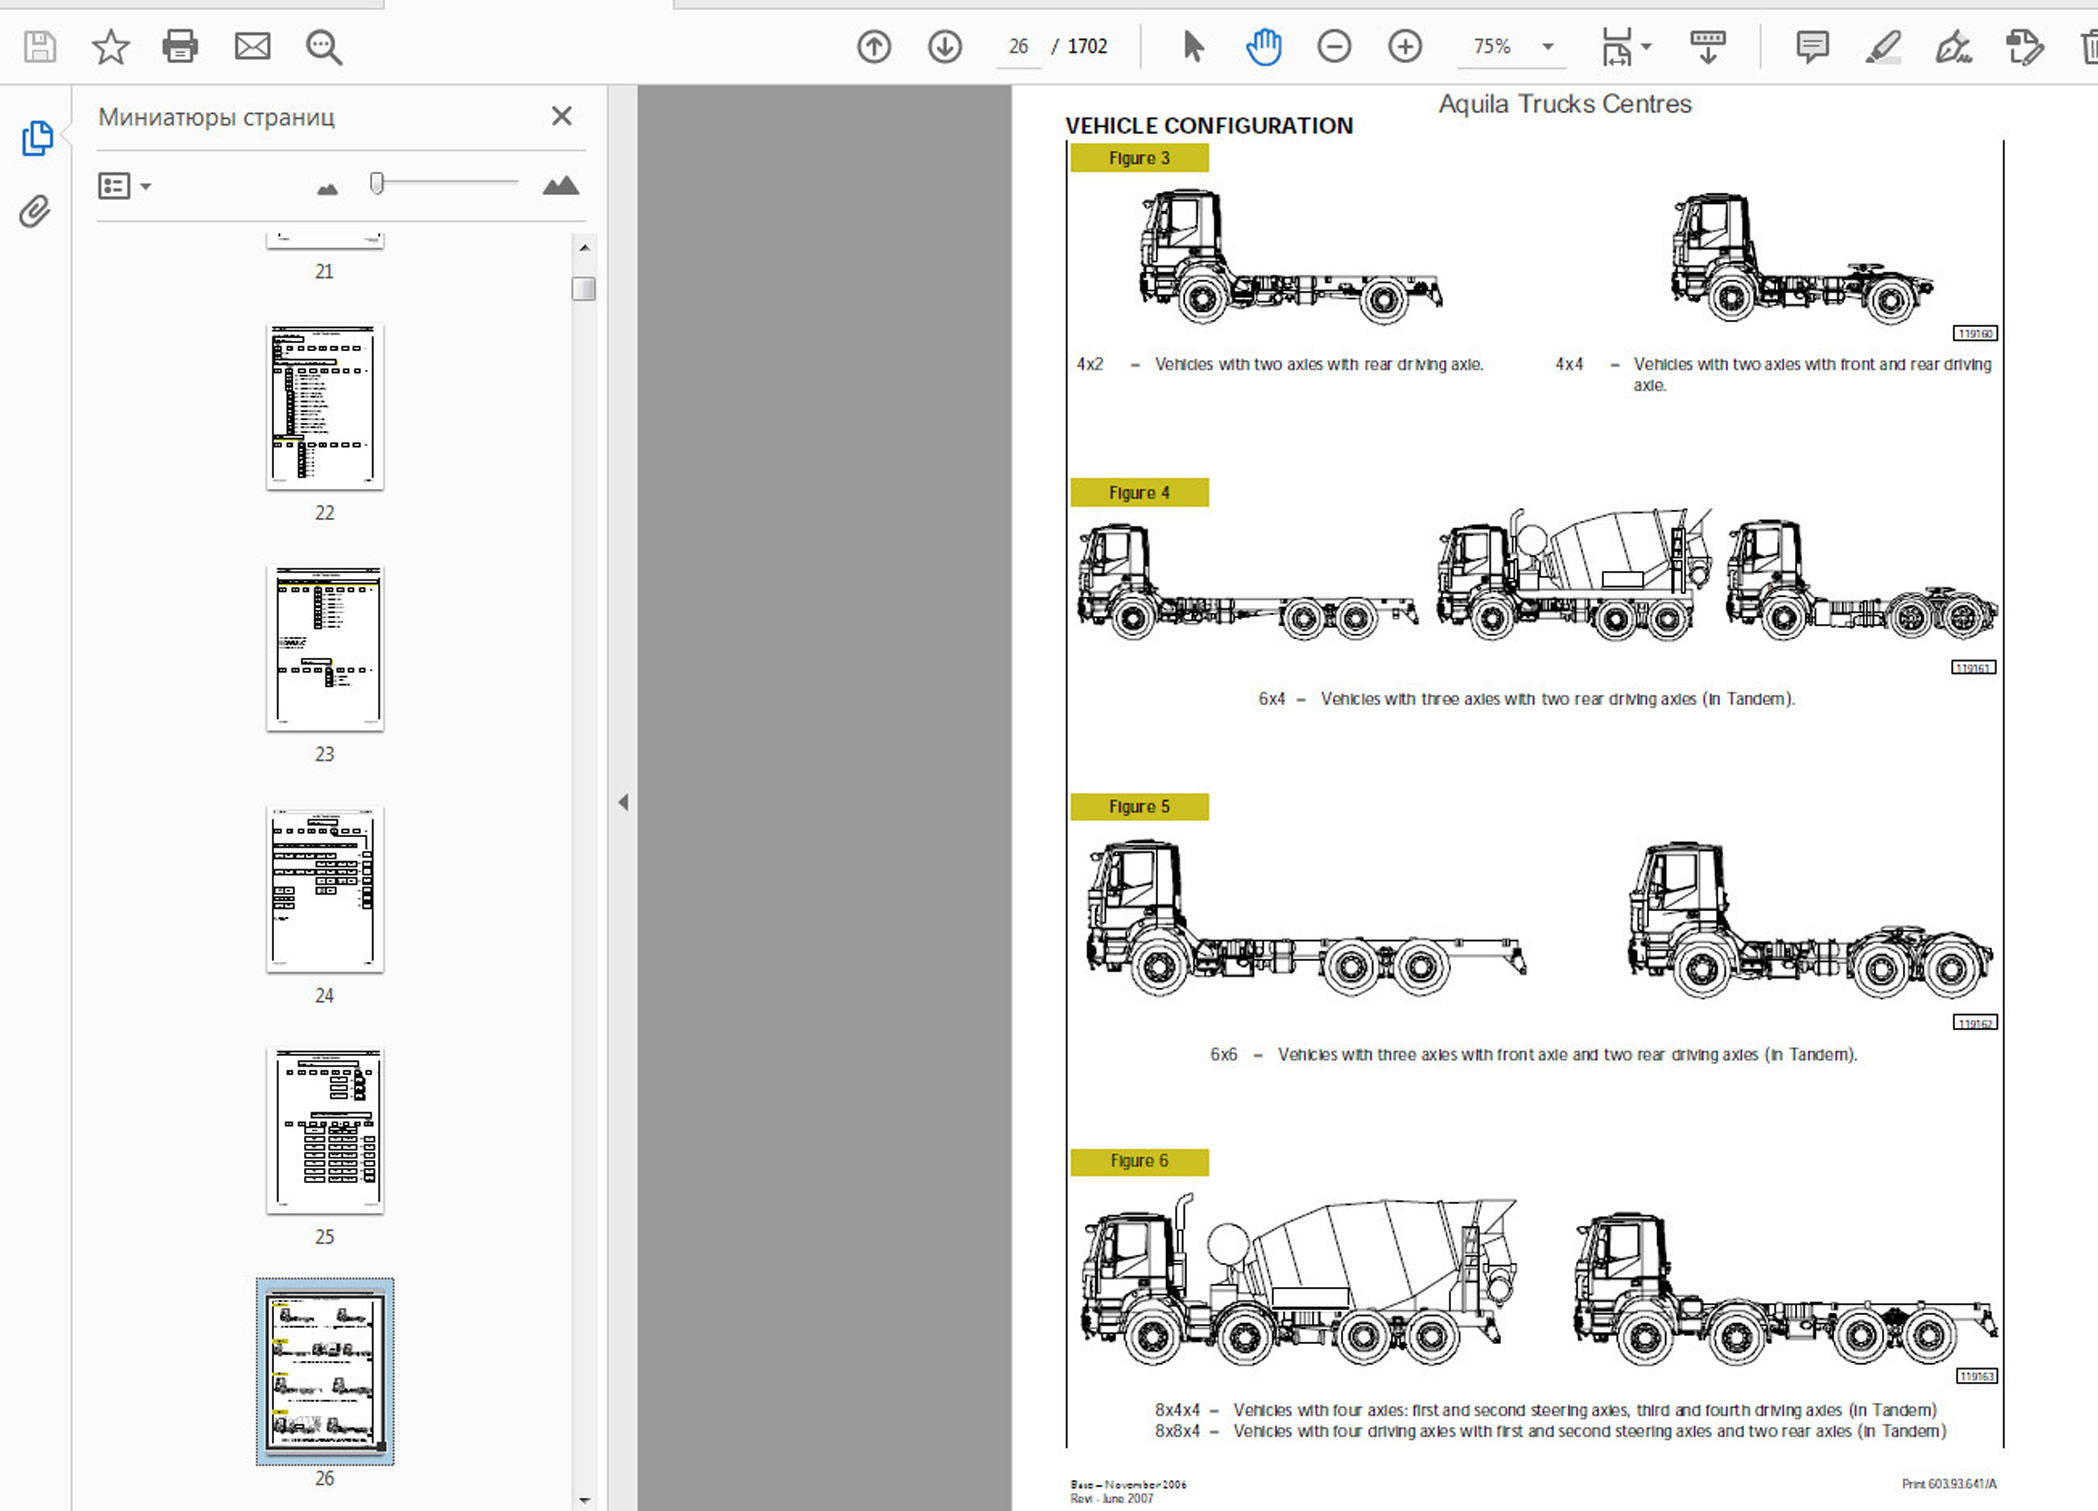Zoom out using the minus button
The height and width of the screenshot is (1511, 2098).
(x=1334, y=46)
